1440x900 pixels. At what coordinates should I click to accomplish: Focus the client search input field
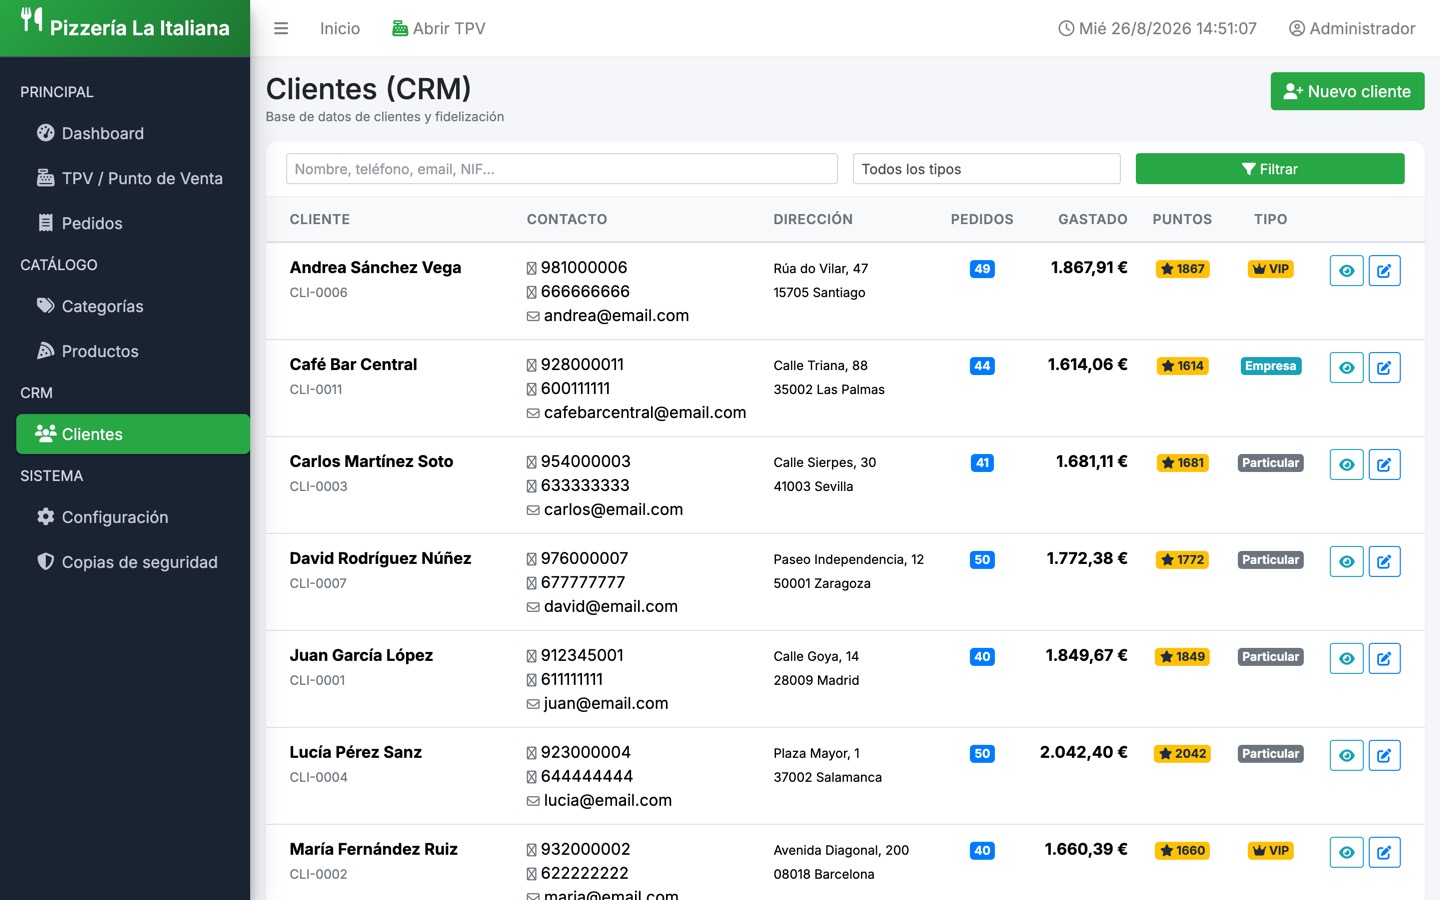[562, 169]
